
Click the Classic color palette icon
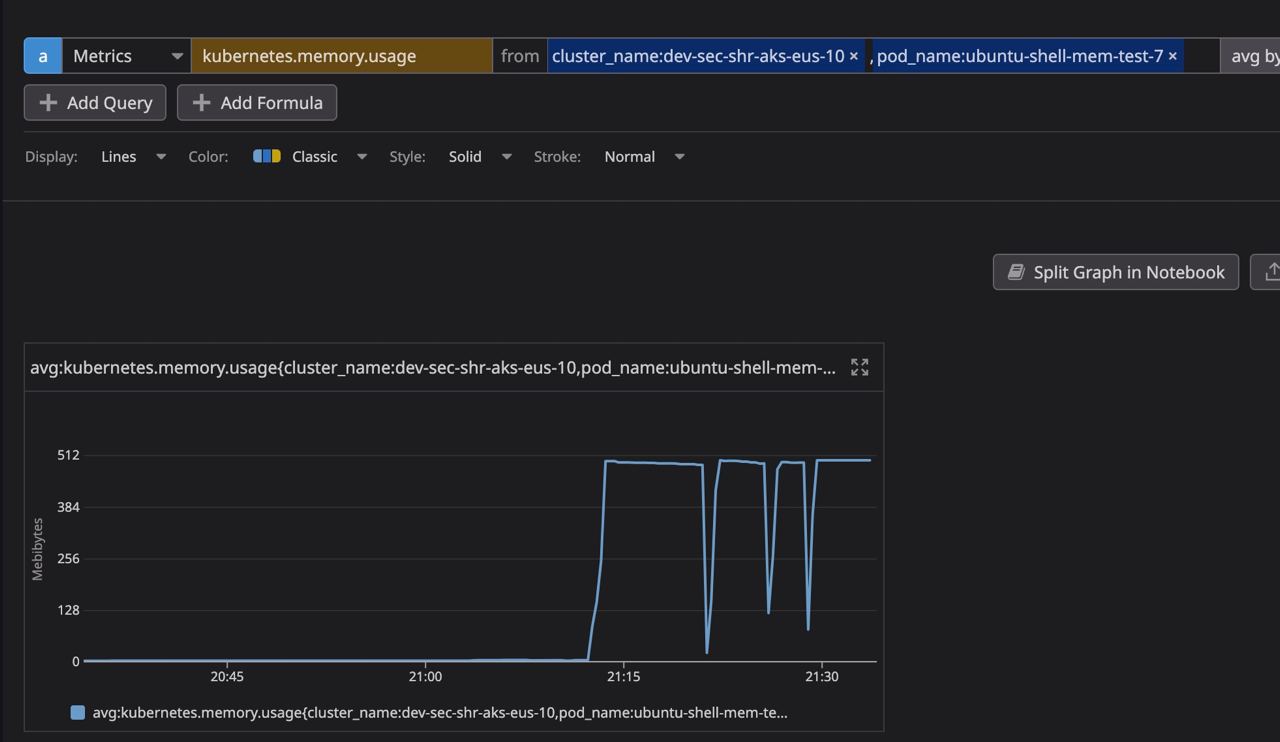tap(266, 156)
